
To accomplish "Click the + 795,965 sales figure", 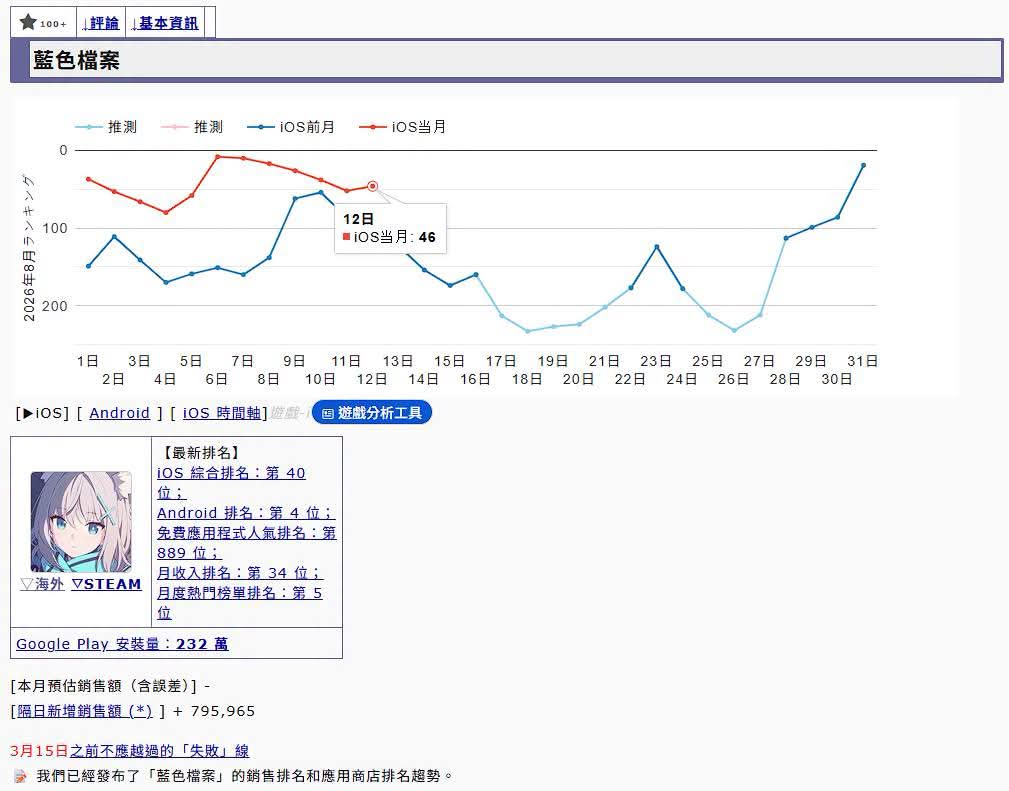I will (x=214, y=711).
